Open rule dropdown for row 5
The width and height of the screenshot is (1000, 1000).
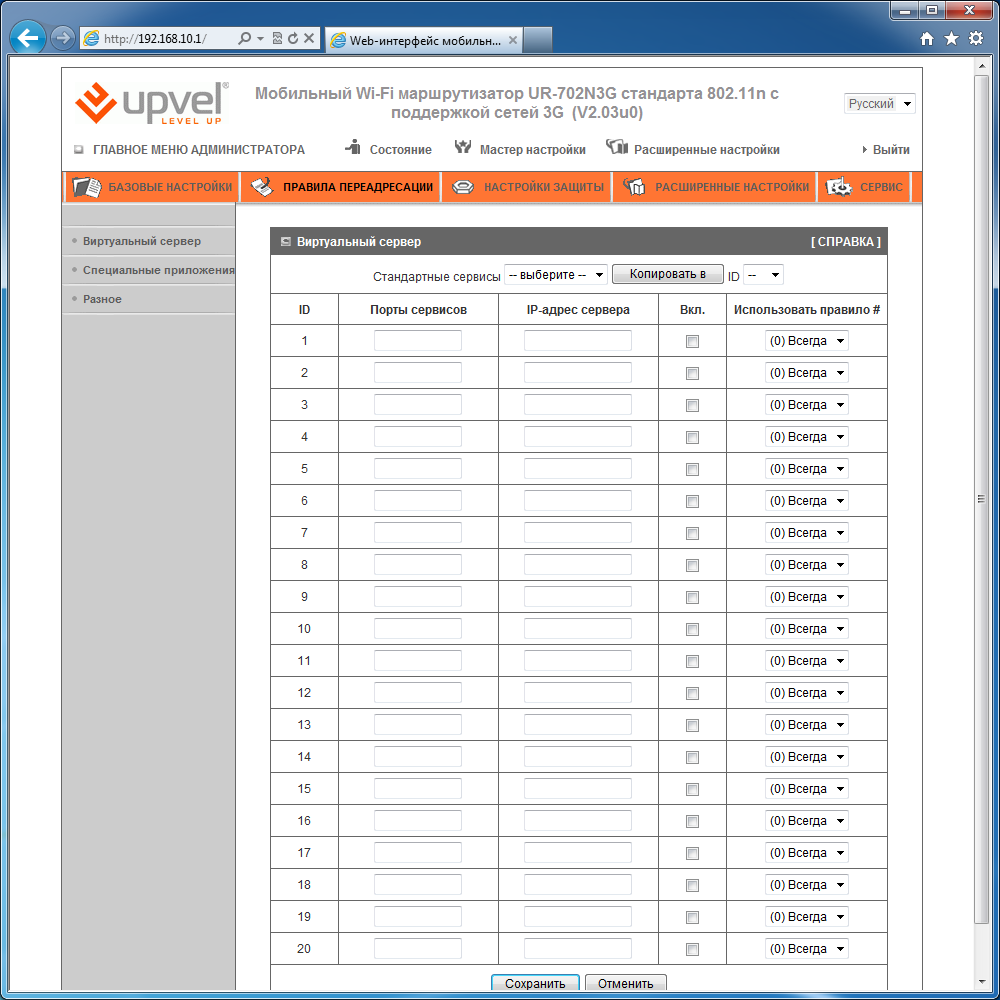(807, 469)
